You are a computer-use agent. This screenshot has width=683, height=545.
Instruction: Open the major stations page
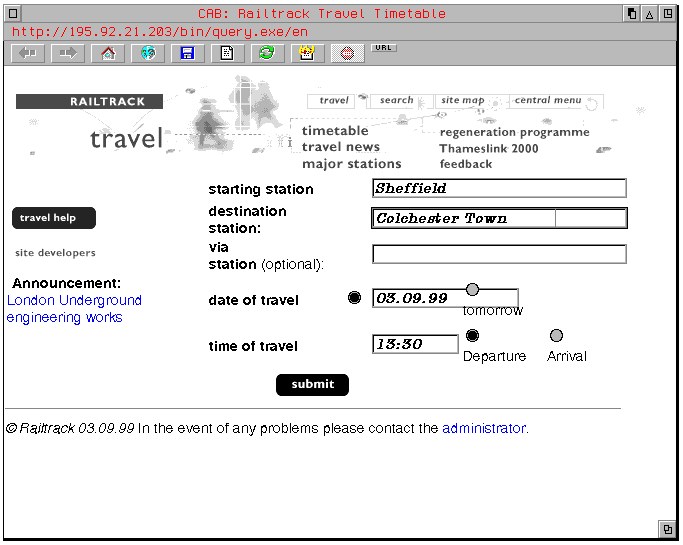[352, 164]
